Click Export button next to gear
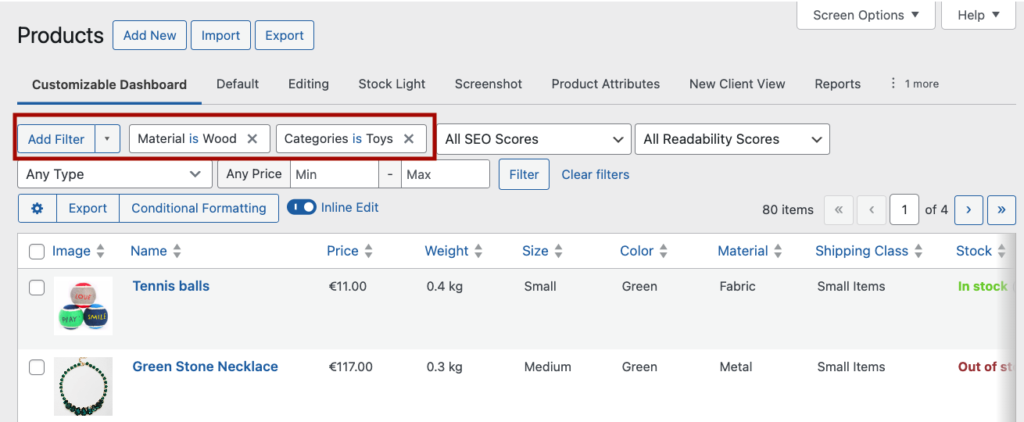The image size is (1024, 422). pyautogui.click(x=88, y=208)
